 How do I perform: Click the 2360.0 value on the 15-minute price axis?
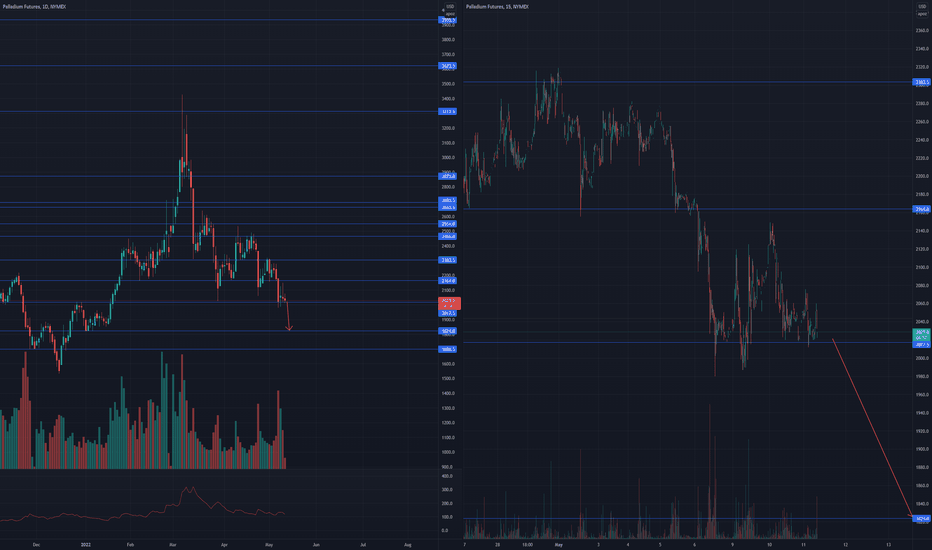pyautogui.click(x=922, y=30)
